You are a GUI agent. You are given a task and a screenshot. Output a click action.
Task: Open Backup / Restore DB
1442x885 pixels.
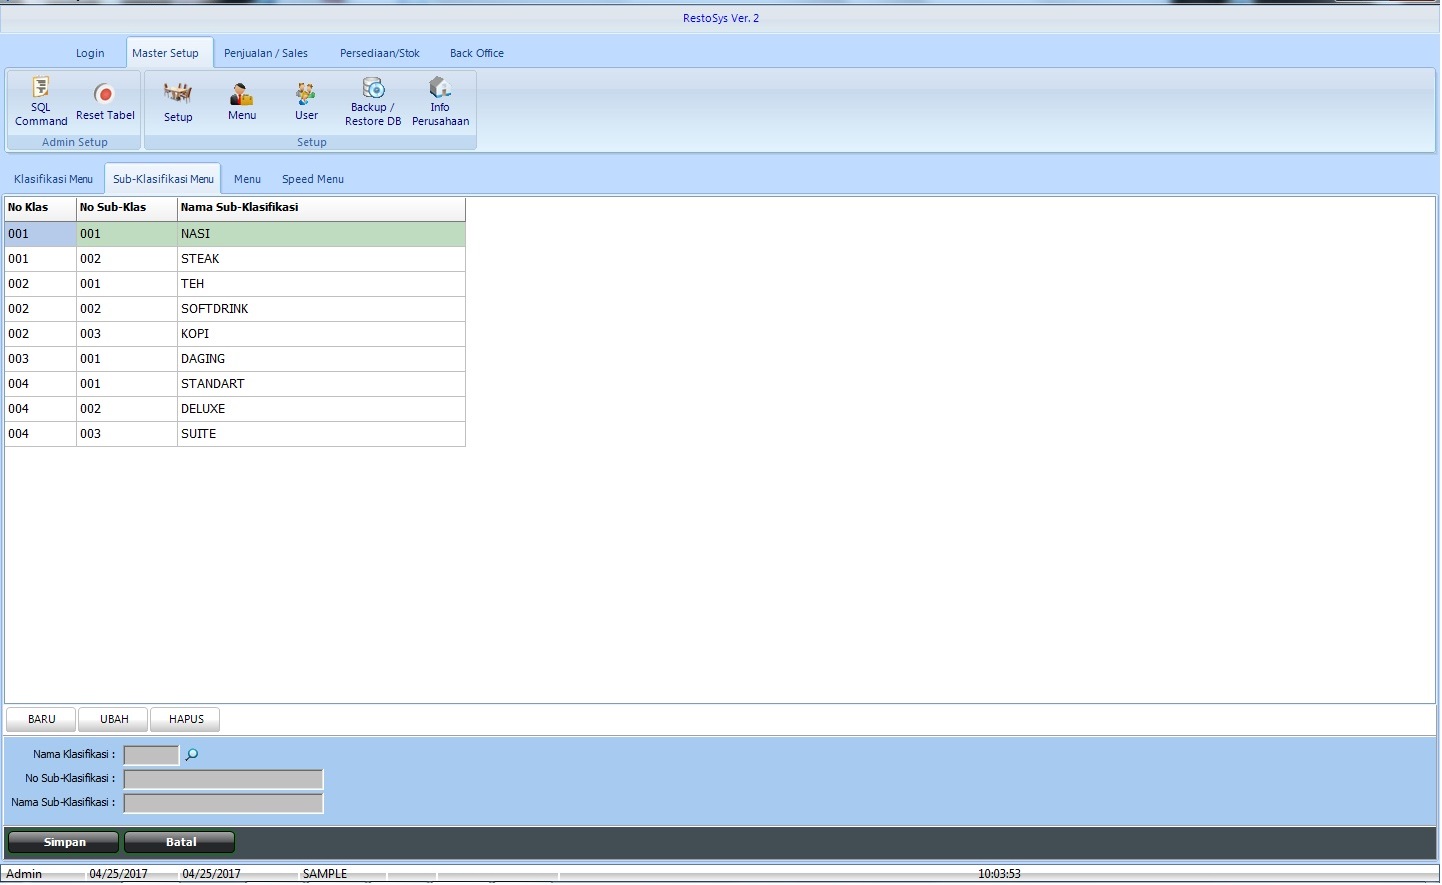[373, 101]
